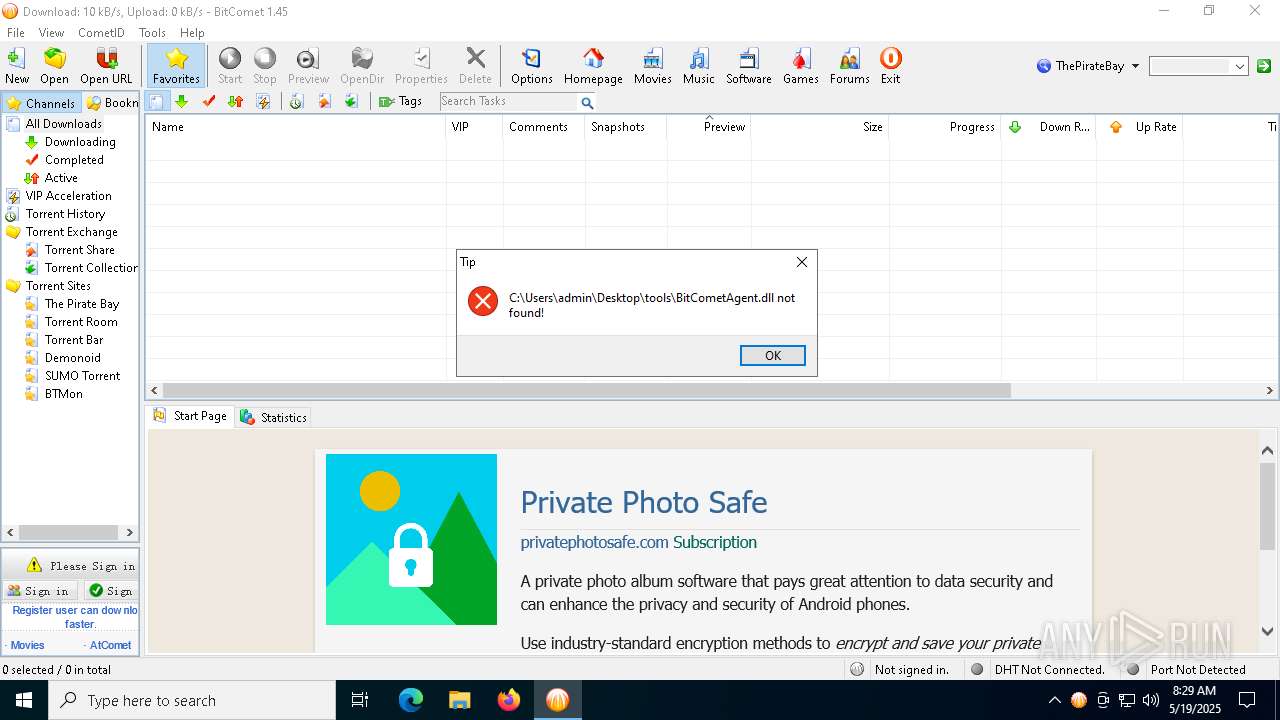
Task: Click the OpenDir toolbar button
Action: 362,66
